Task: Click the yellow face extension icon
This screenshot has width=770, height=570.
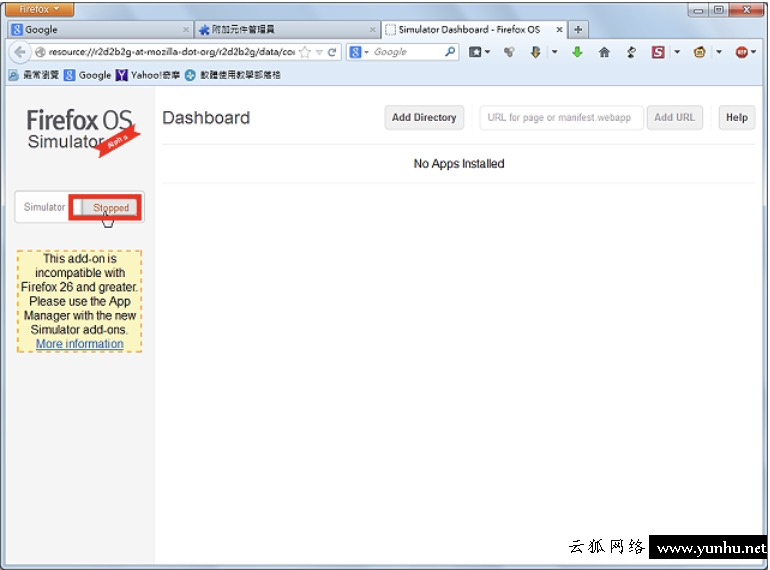Action: pos(699,52)
